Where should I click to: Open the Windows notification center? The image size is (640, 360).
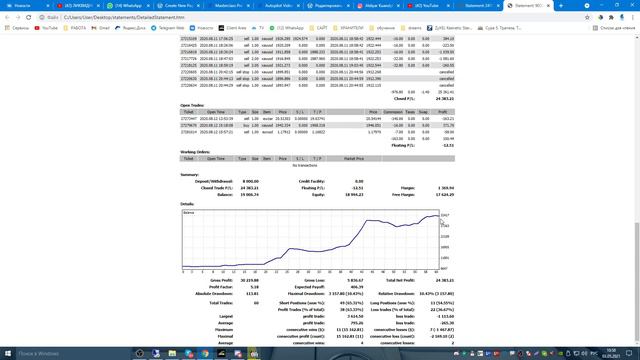(629, 353)
